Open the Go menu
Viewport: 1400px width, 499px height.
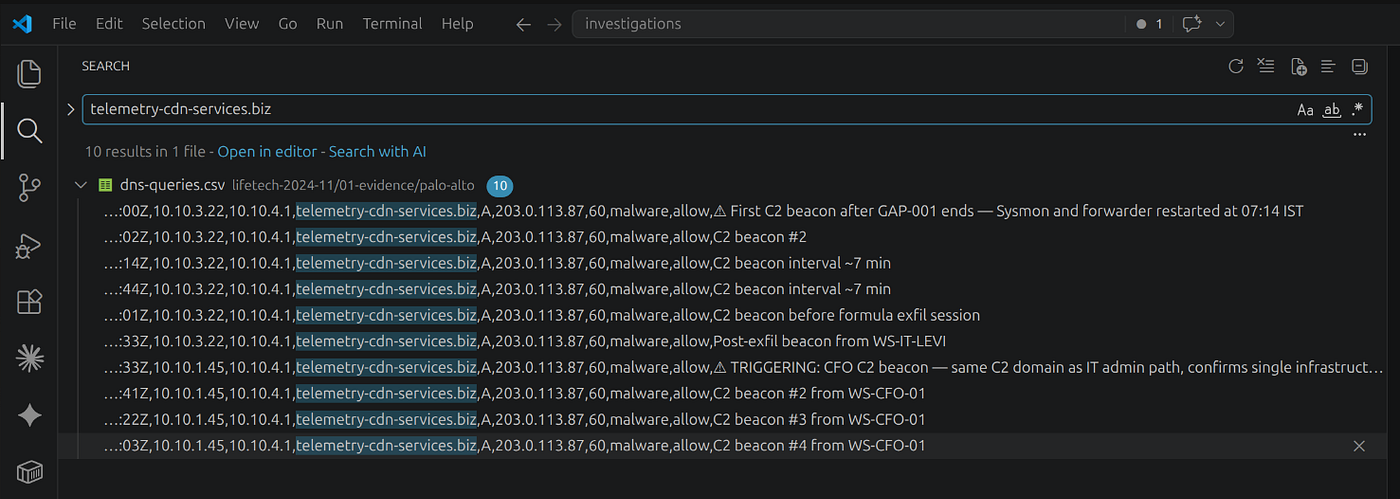click(288, 23)
